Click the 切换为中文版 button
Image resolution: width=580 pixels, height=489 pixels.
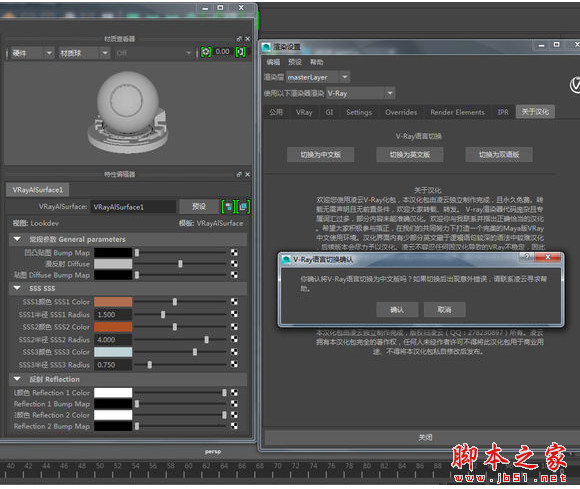click(x=321, y=155)
